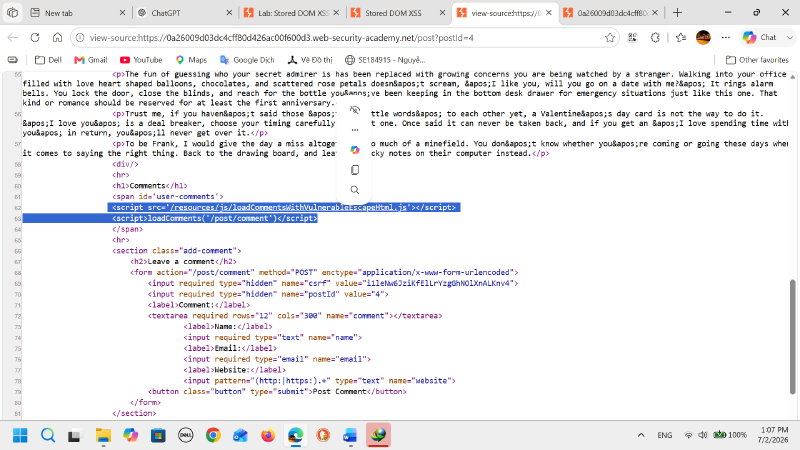This screenshot has width=800, height=450.
Task: Open Dell app on taskbar
Action: tap(186, 435)
